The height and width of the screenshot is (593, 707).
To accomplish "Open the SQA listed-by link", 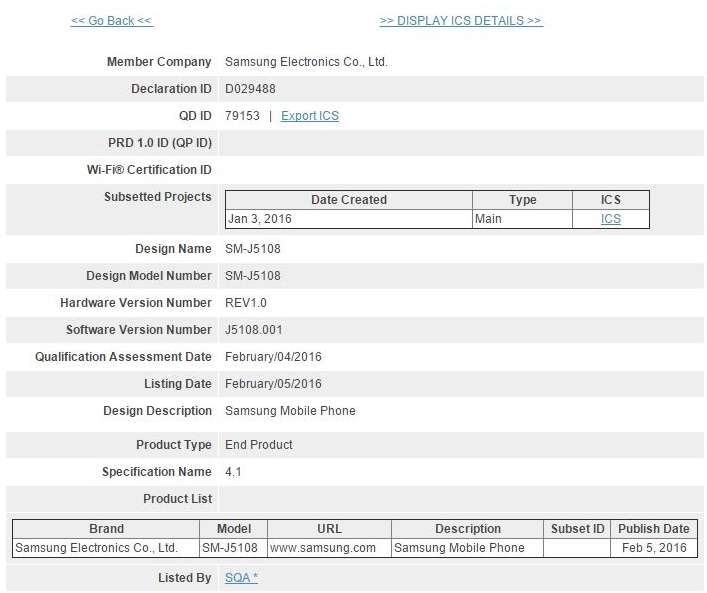I will tap(241, 578).
